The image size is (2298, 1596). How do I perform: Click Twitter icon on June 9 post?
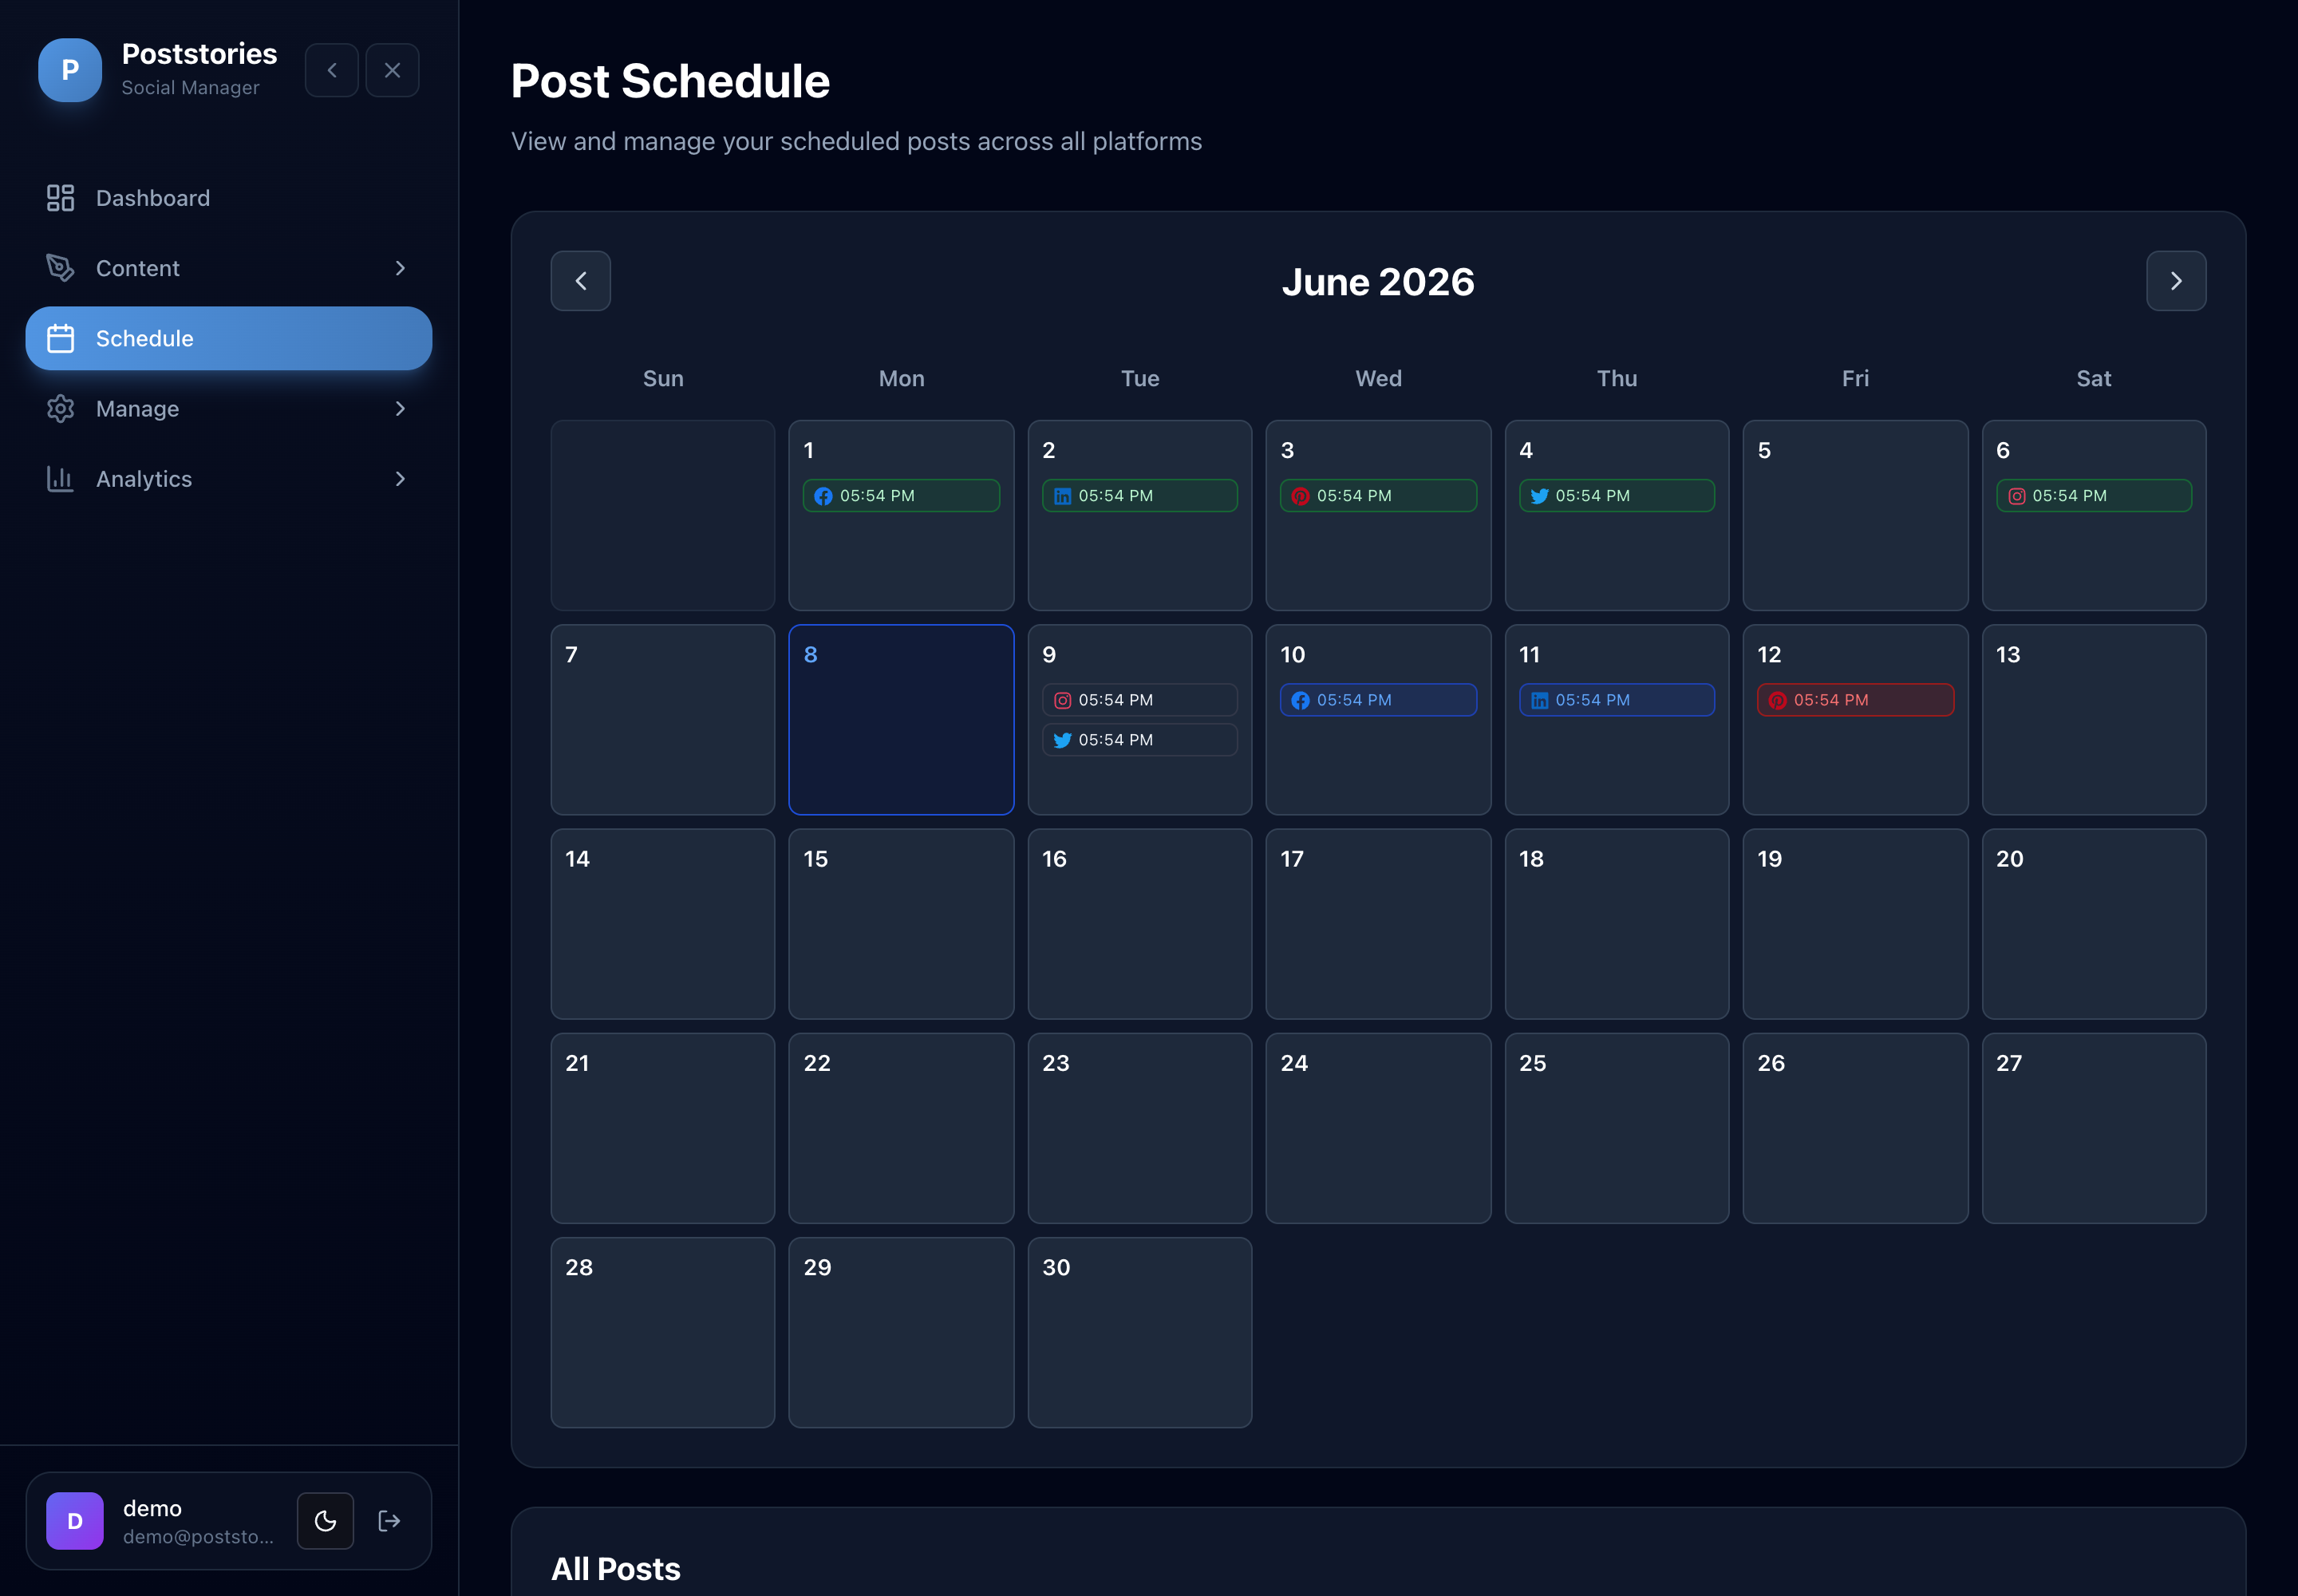coord(1062,740)
